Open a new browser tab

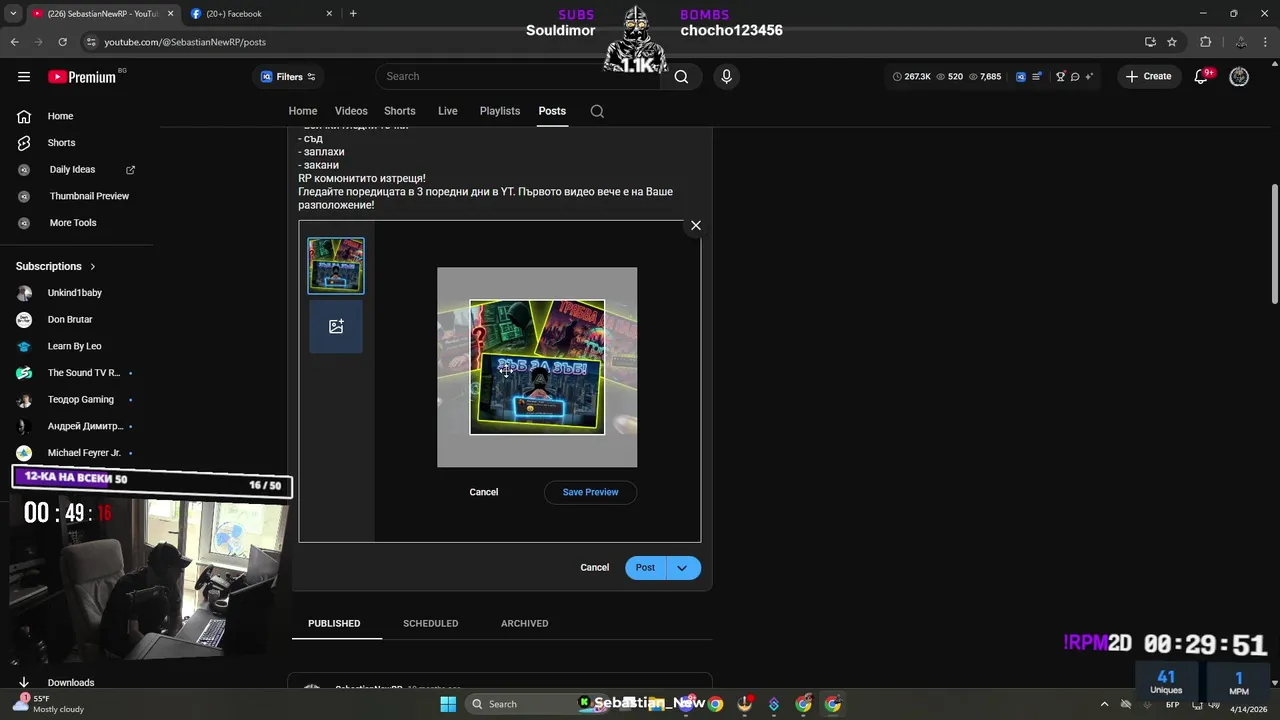(x=353, y=14)
